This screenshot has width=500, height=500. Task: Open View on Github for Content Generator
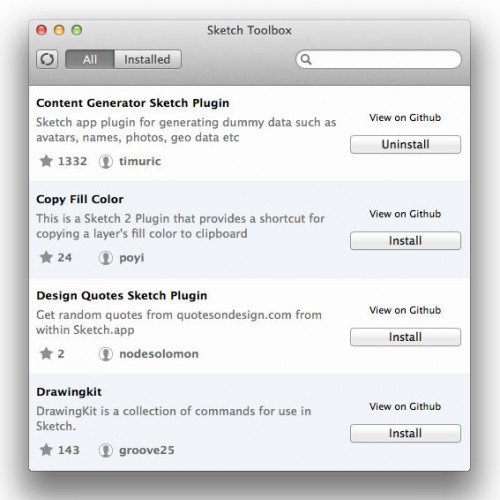coord(405,118)
